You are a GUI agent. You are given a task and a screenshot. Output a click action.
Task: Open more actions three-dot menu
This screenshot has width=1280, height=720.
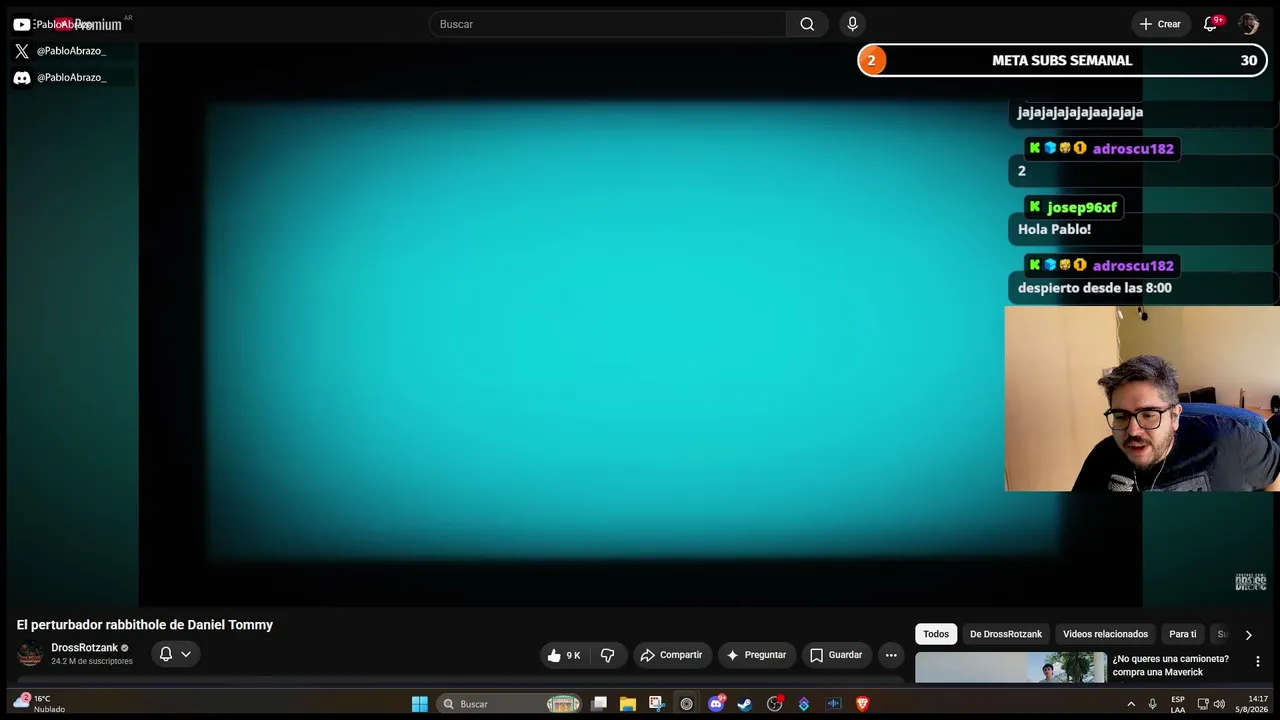891,655
